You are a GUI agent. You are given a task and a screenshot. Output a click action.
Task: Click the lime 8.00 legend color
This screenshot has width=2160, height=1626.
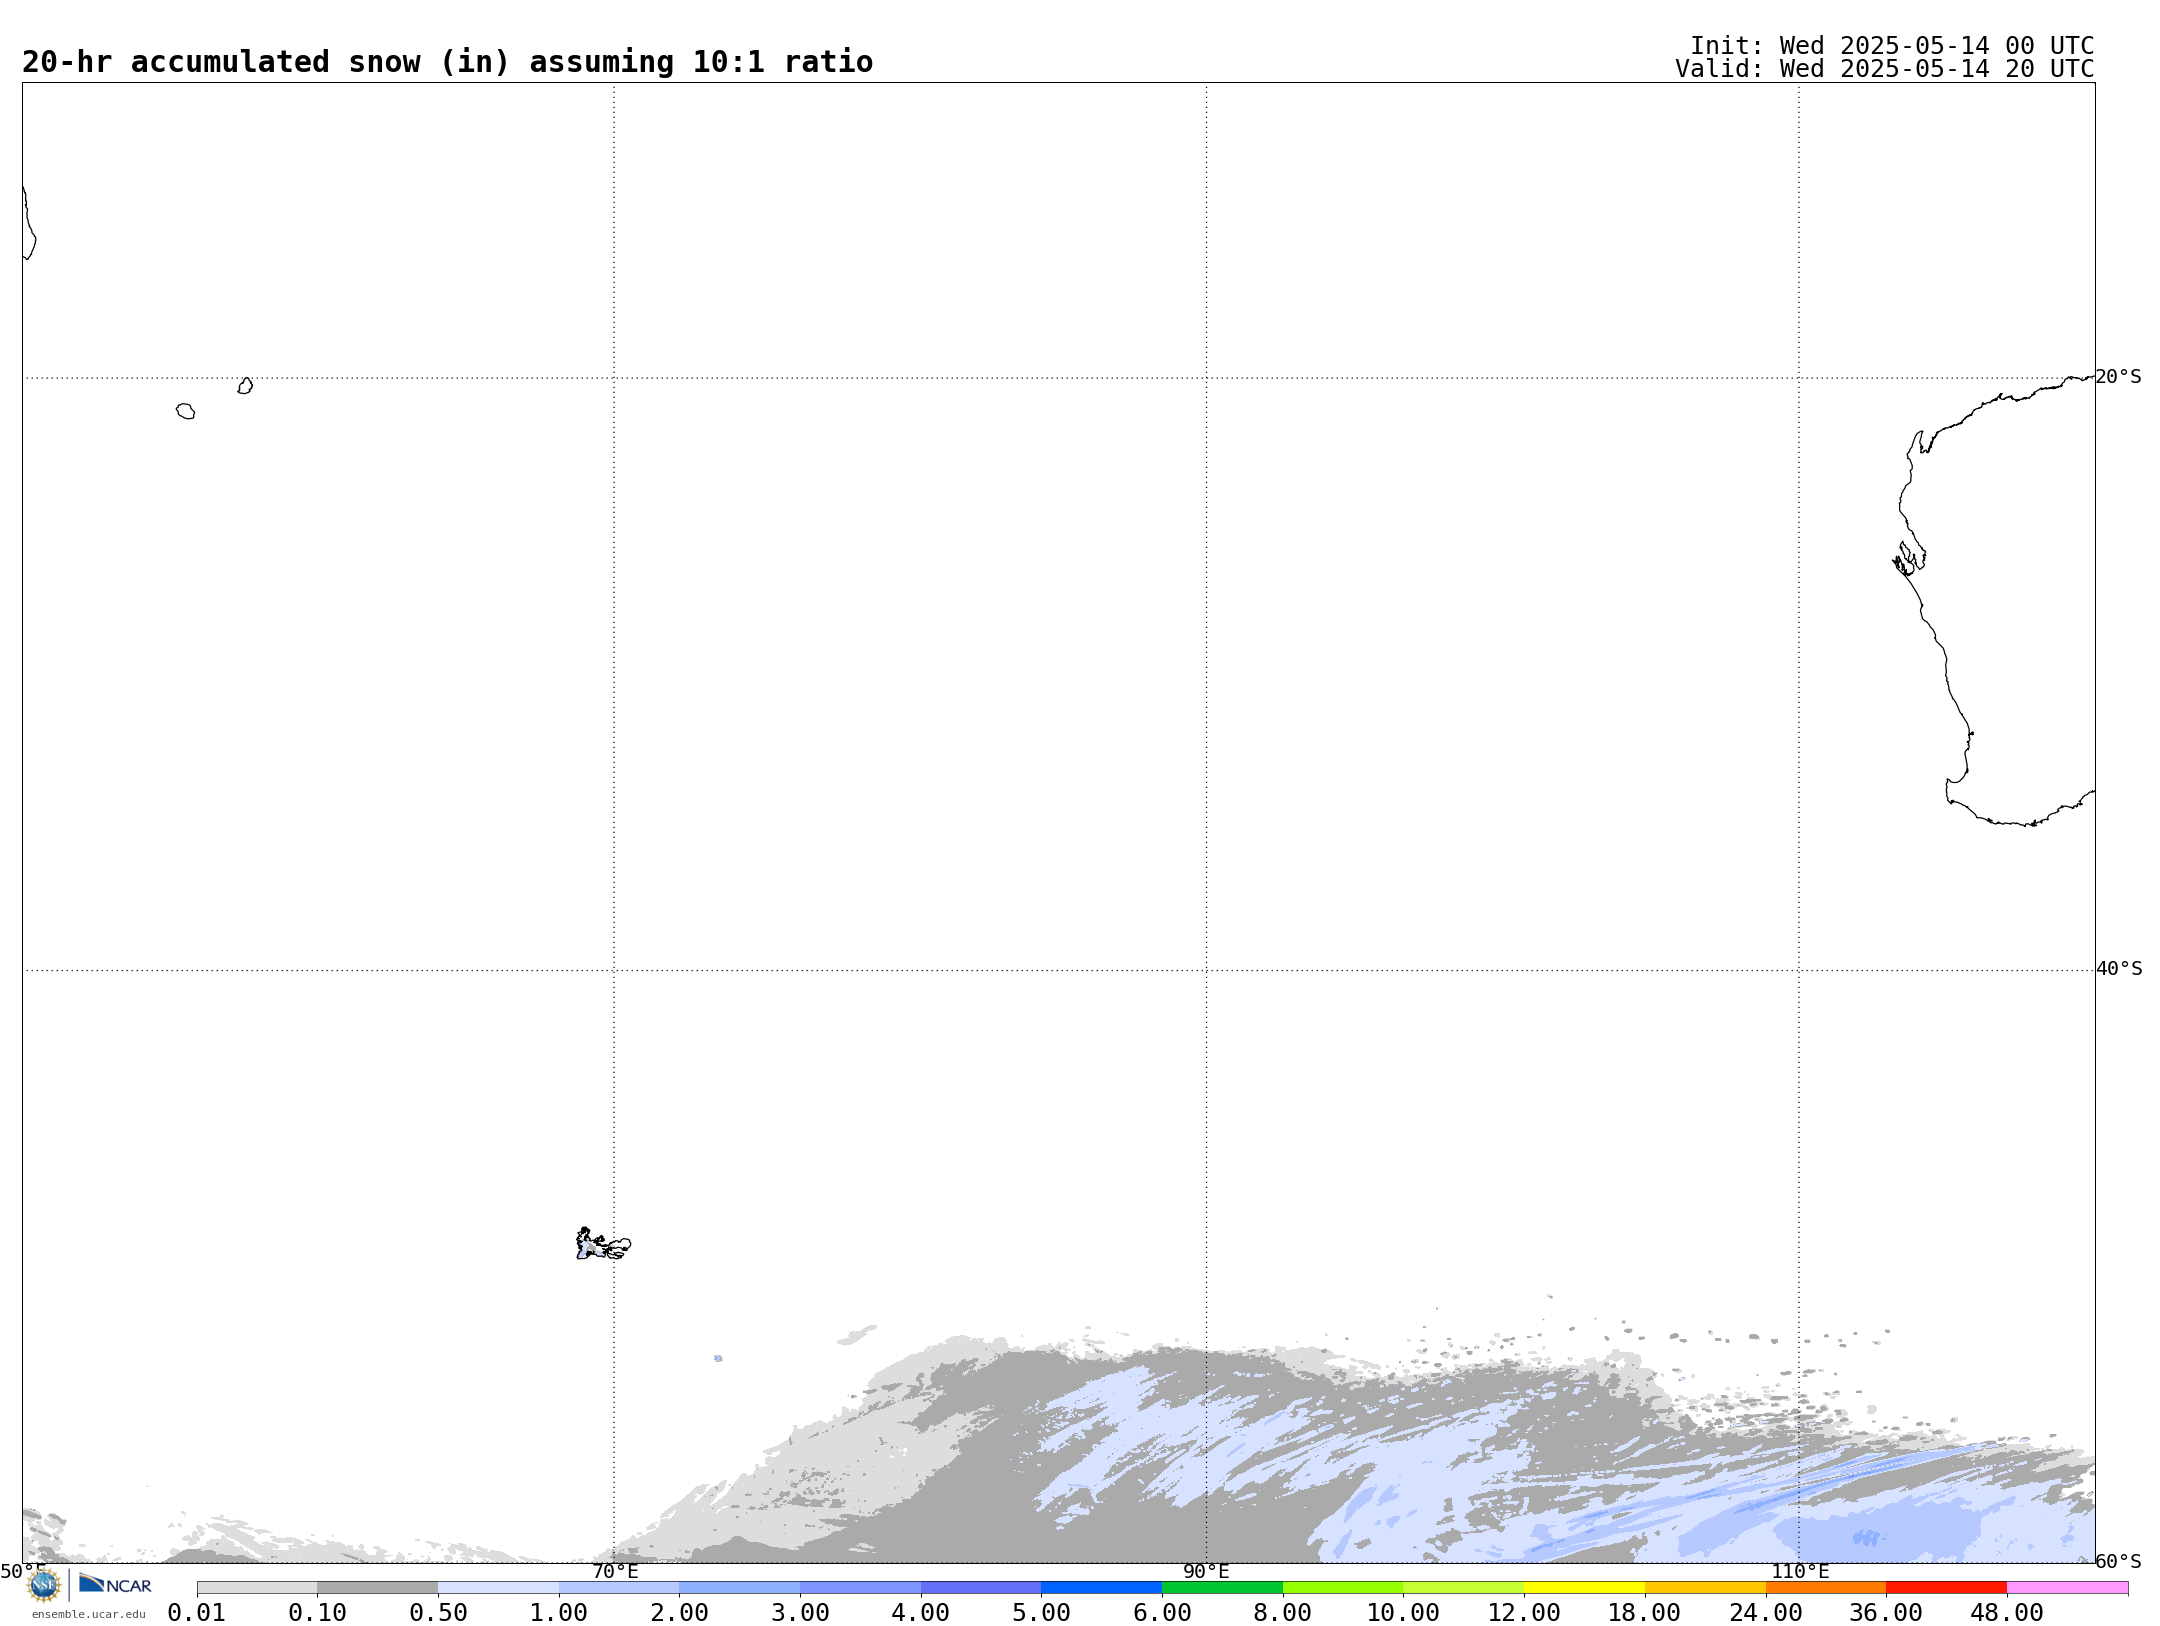(x=1343, y=1588)
